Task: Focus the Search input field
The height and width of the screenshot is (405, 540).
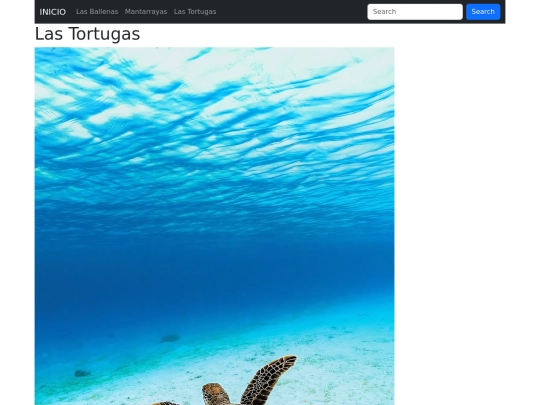Action: click(x=415, y=12)
